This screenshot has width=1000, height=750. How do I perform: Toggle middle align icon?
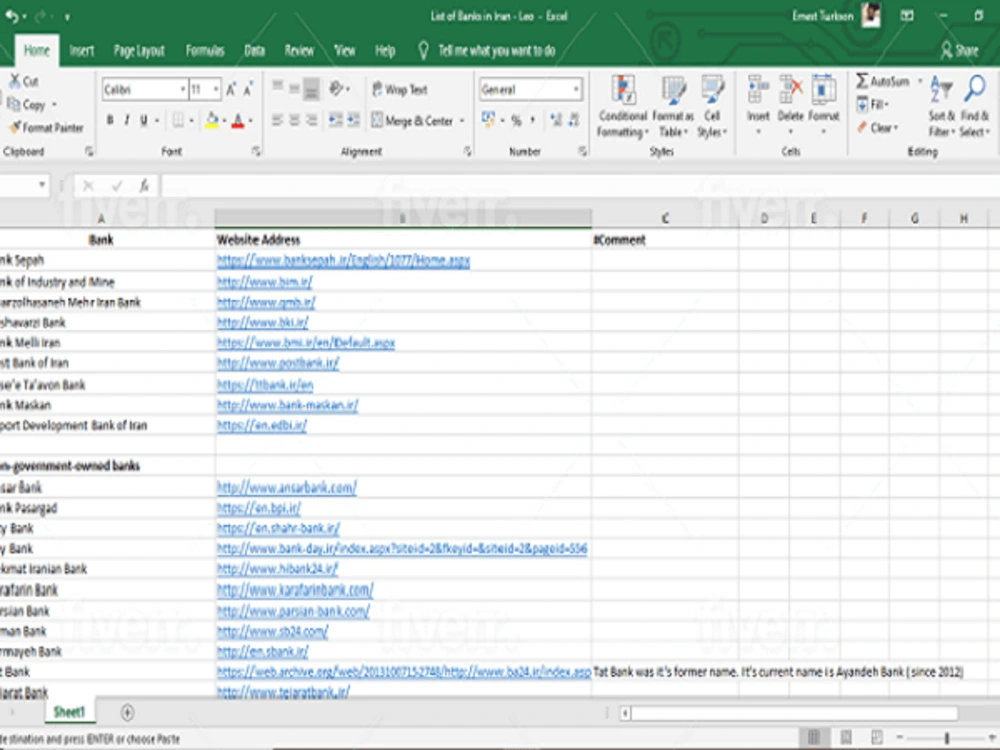[294, 88]
